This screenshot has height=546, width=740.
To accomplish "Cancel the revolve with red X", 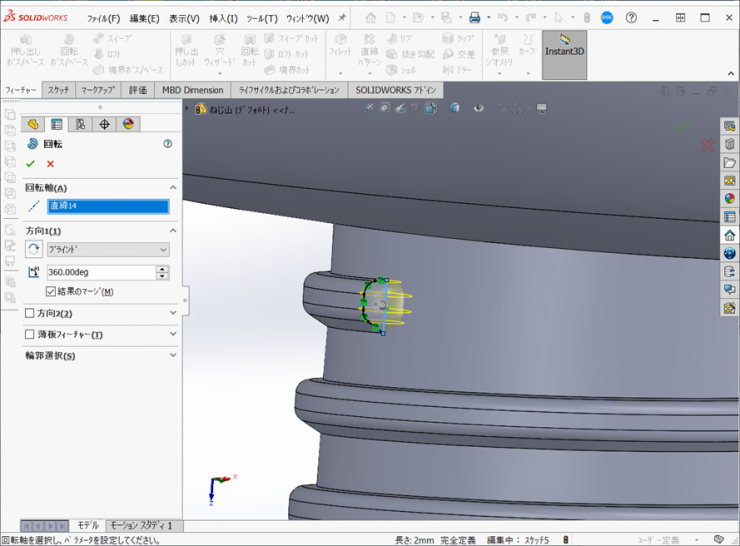I will point(50,164).
